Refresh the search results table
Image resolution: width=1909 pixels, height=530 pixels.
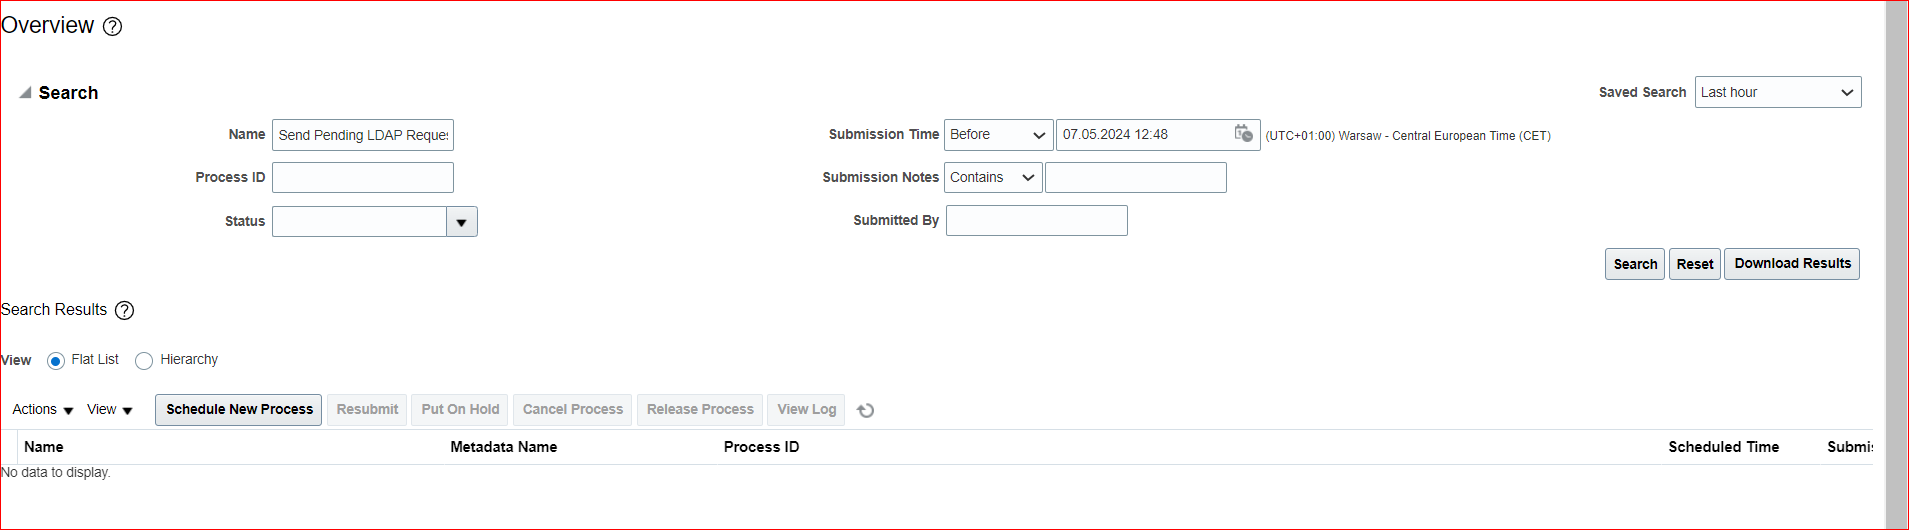pyautogui.click(x=866, y=410)
